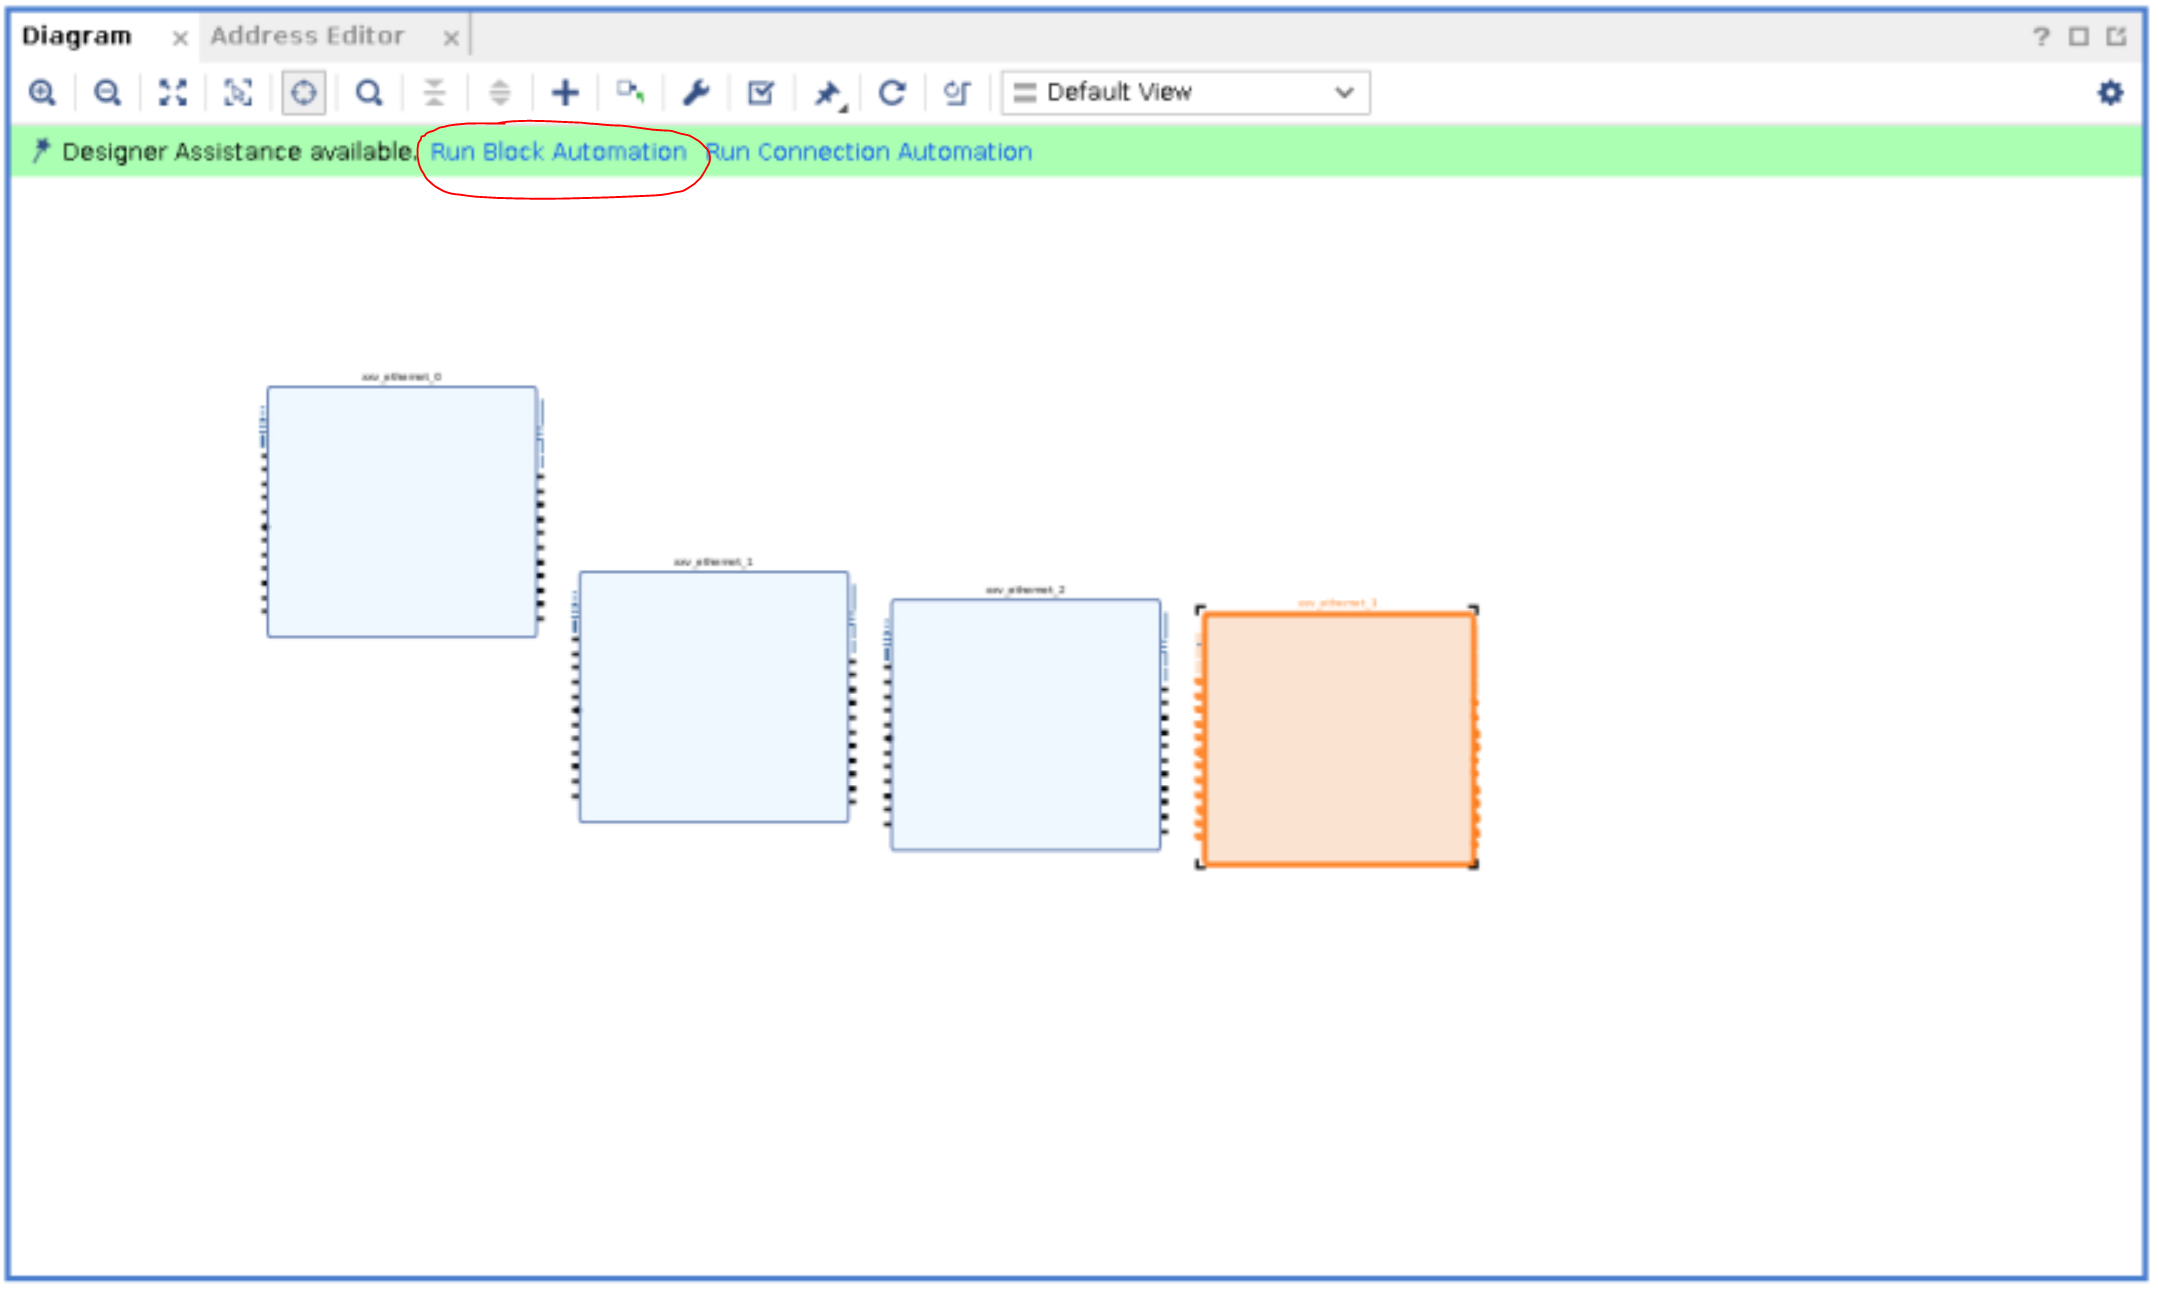Close the Address Editor tab
Image resolution: width=2158 pixels, height=1292 pixels.
tap(451, 38)
